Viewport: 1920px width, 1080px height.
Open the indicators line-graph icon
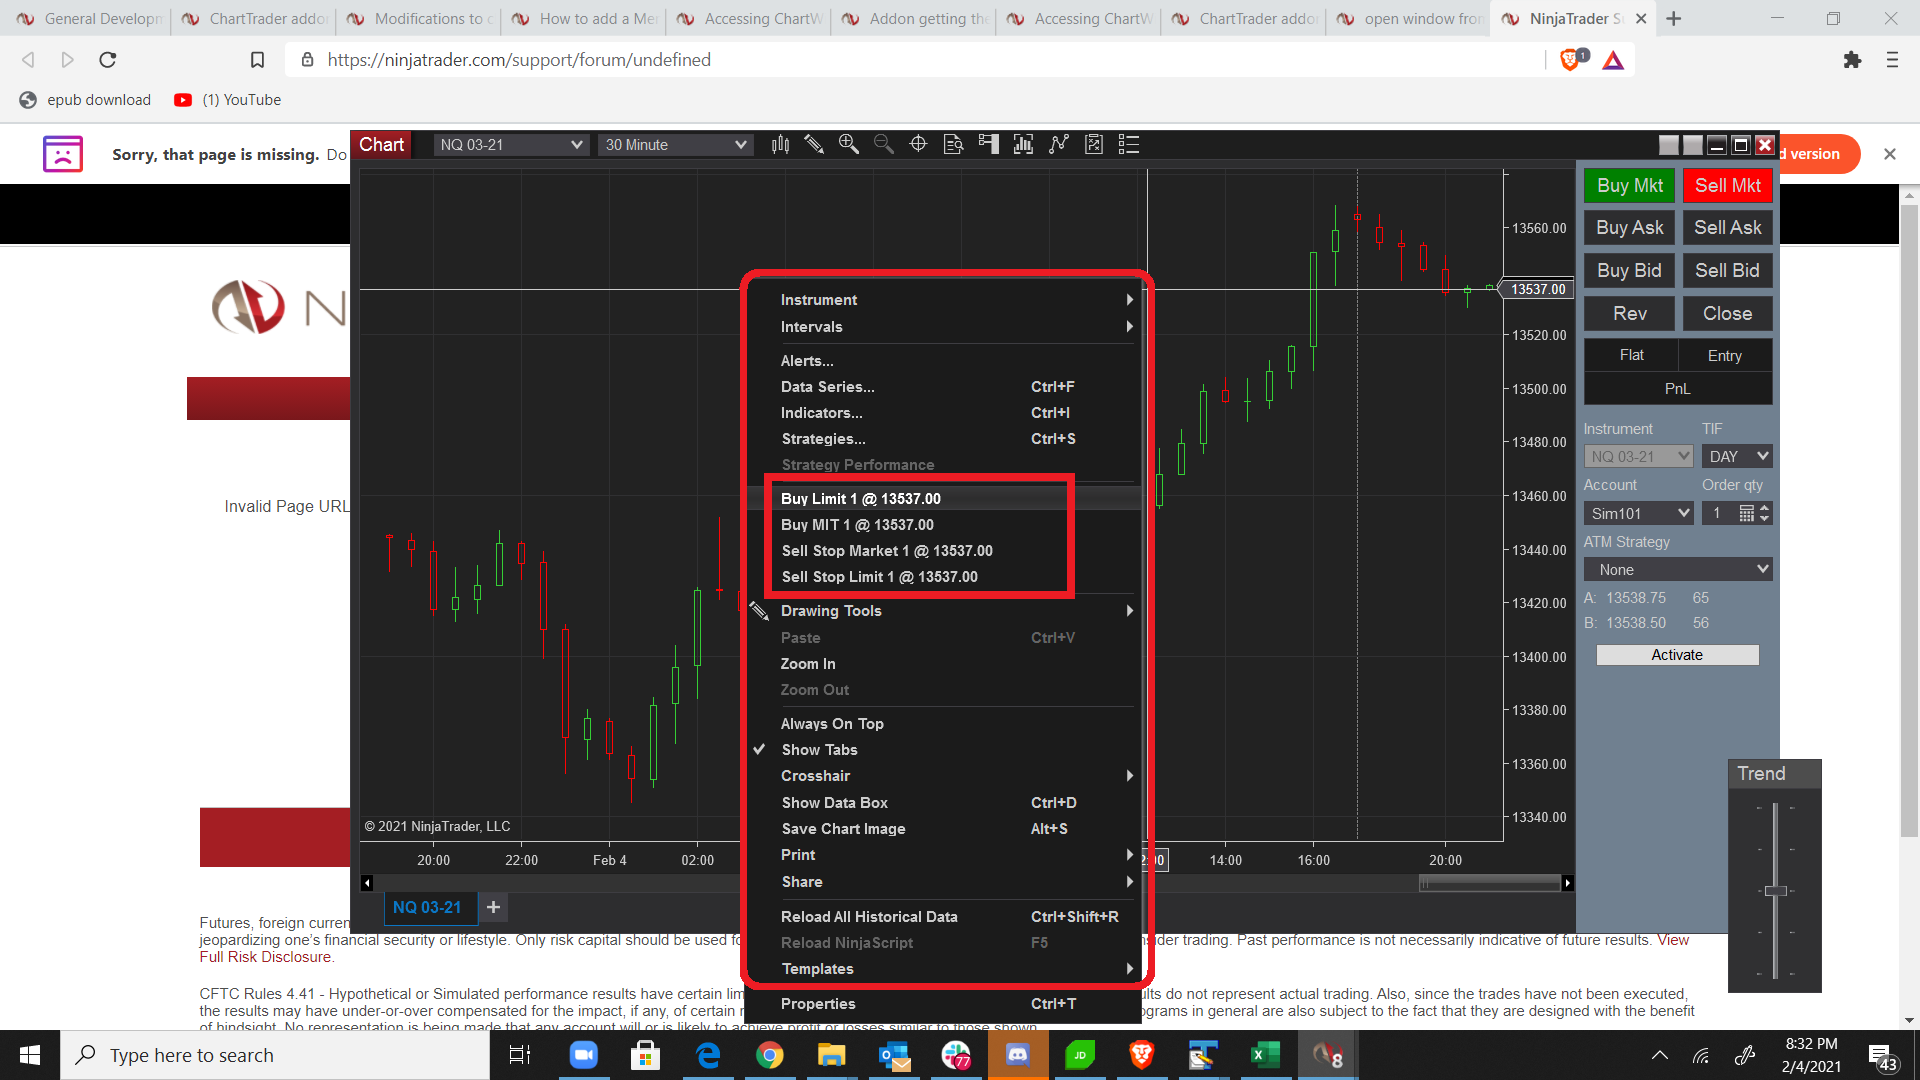[x=1059, y=145]
